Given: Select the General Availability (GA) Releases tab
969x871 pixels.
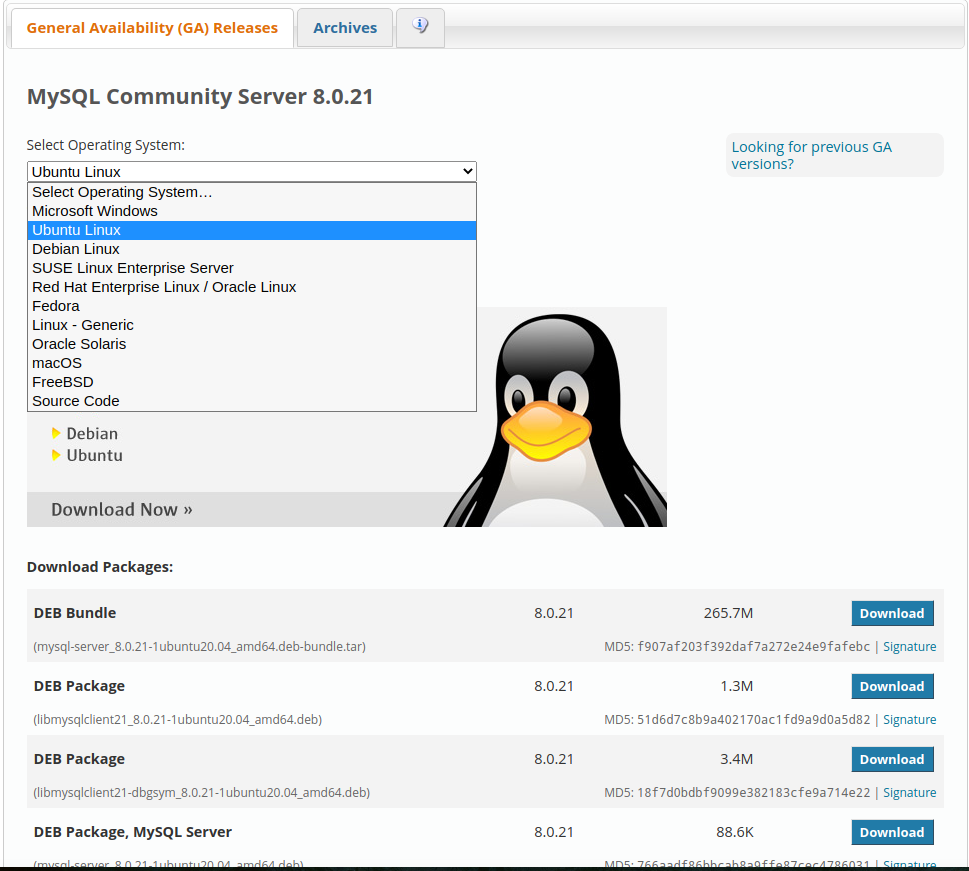Looking at the screenshot, I should (151, 27).
